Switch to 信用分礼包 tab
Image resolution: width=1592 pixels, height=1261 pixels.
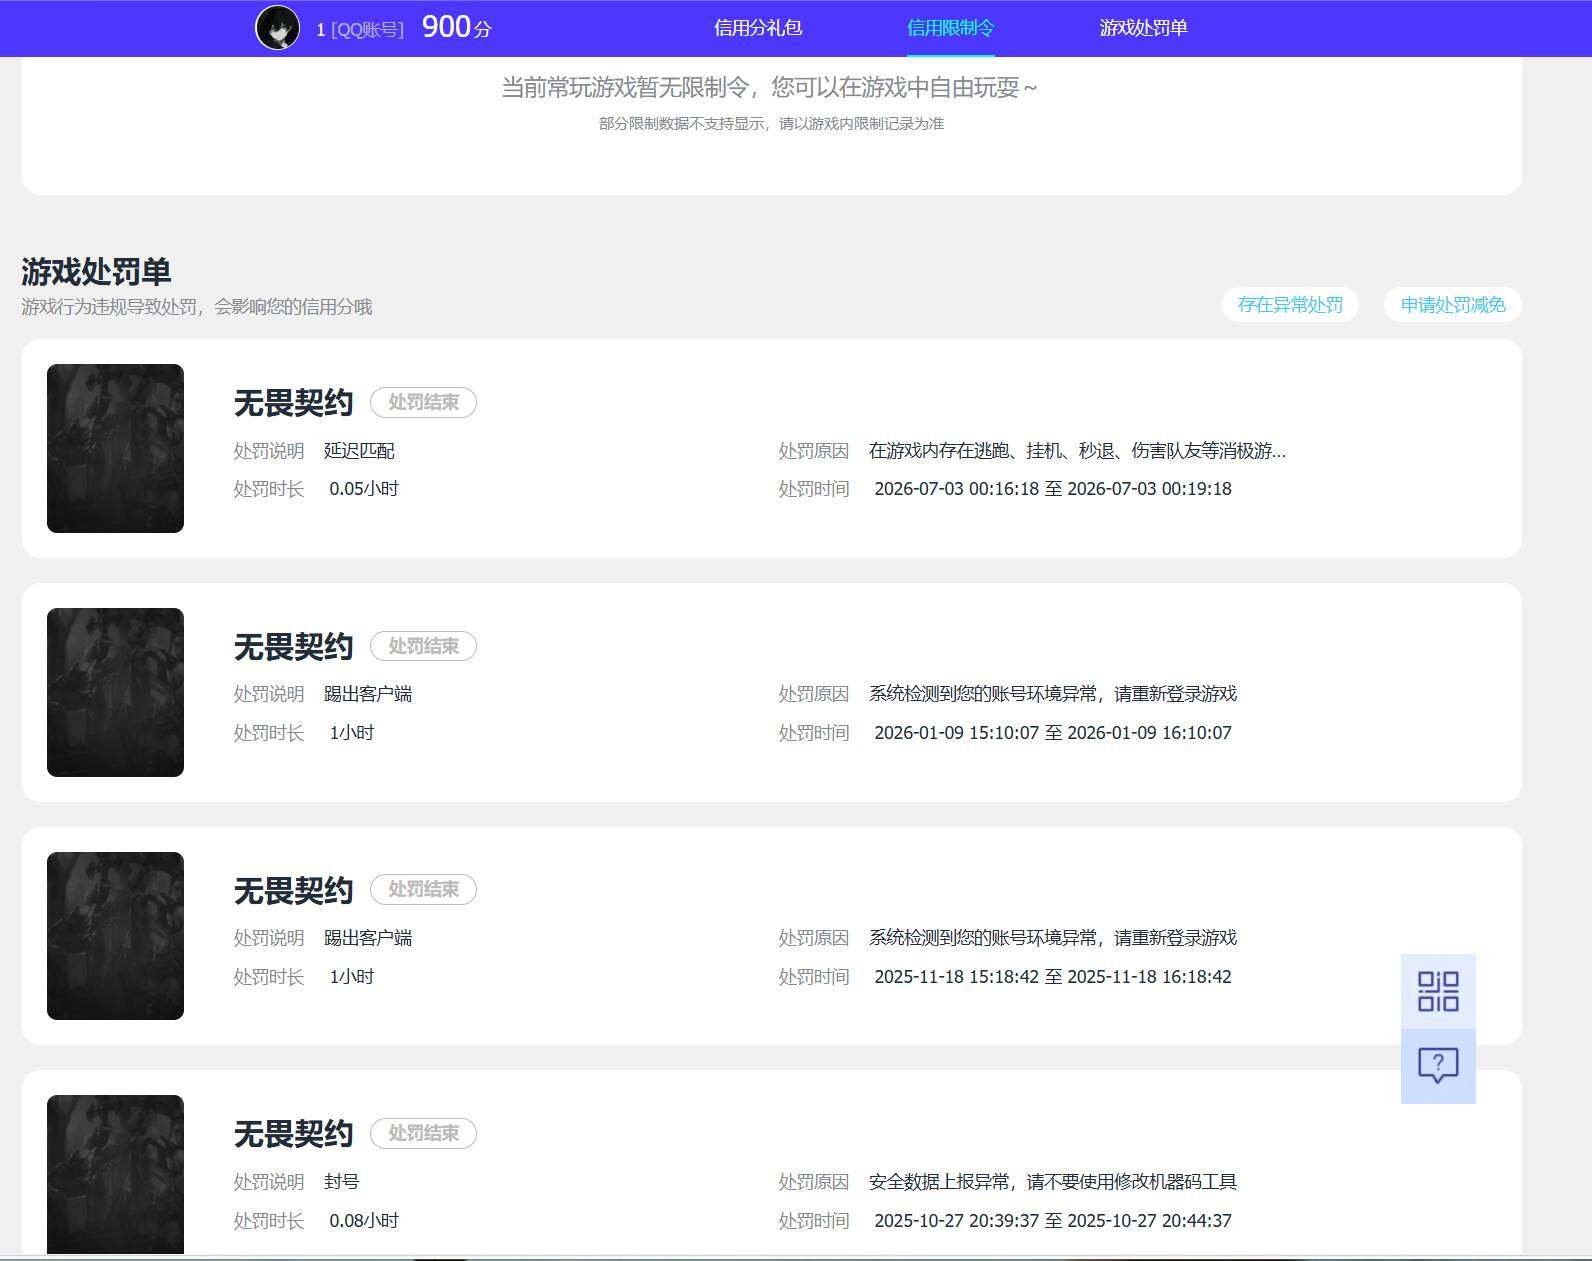[x=758, y=28]
